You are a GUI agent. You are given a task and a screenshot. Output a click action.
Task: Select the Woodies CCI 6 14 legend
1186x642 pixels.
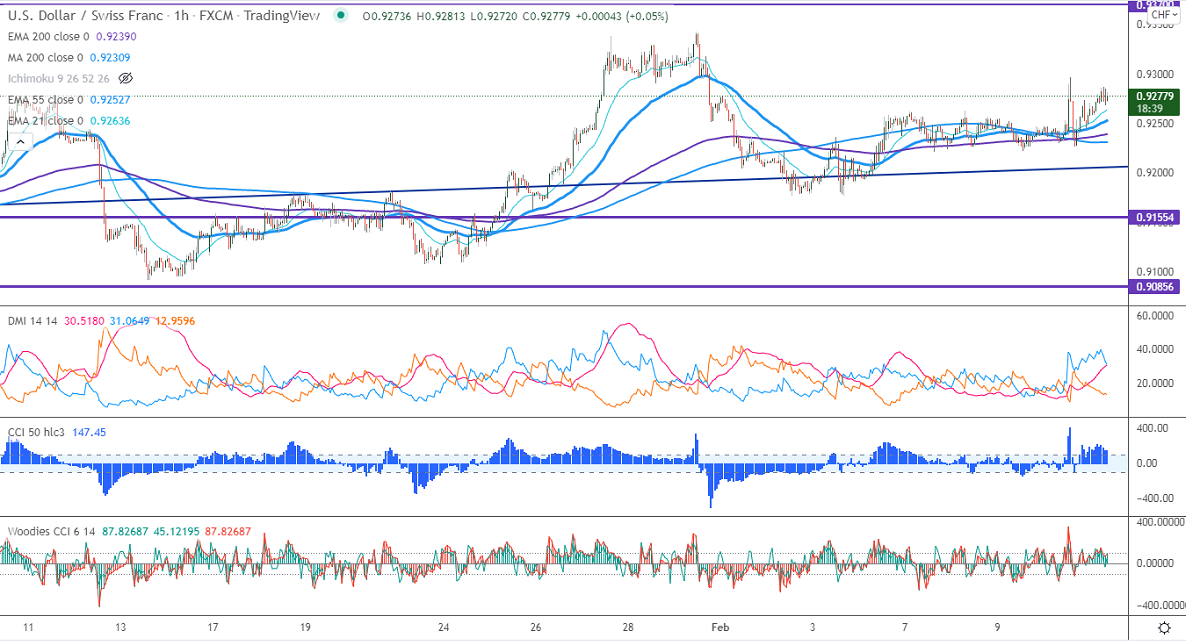(51, 532)
